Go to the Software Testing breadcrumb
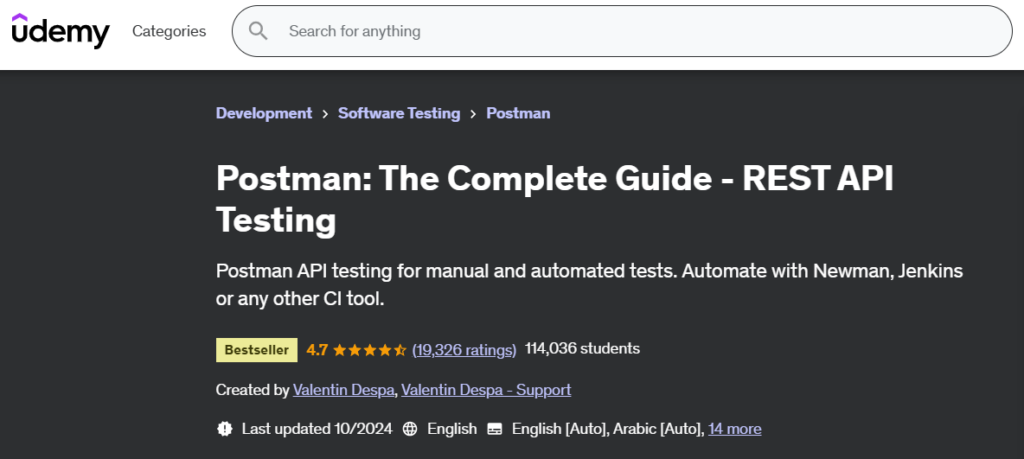Screen dimensions: 1024x459 click(399, 113)
